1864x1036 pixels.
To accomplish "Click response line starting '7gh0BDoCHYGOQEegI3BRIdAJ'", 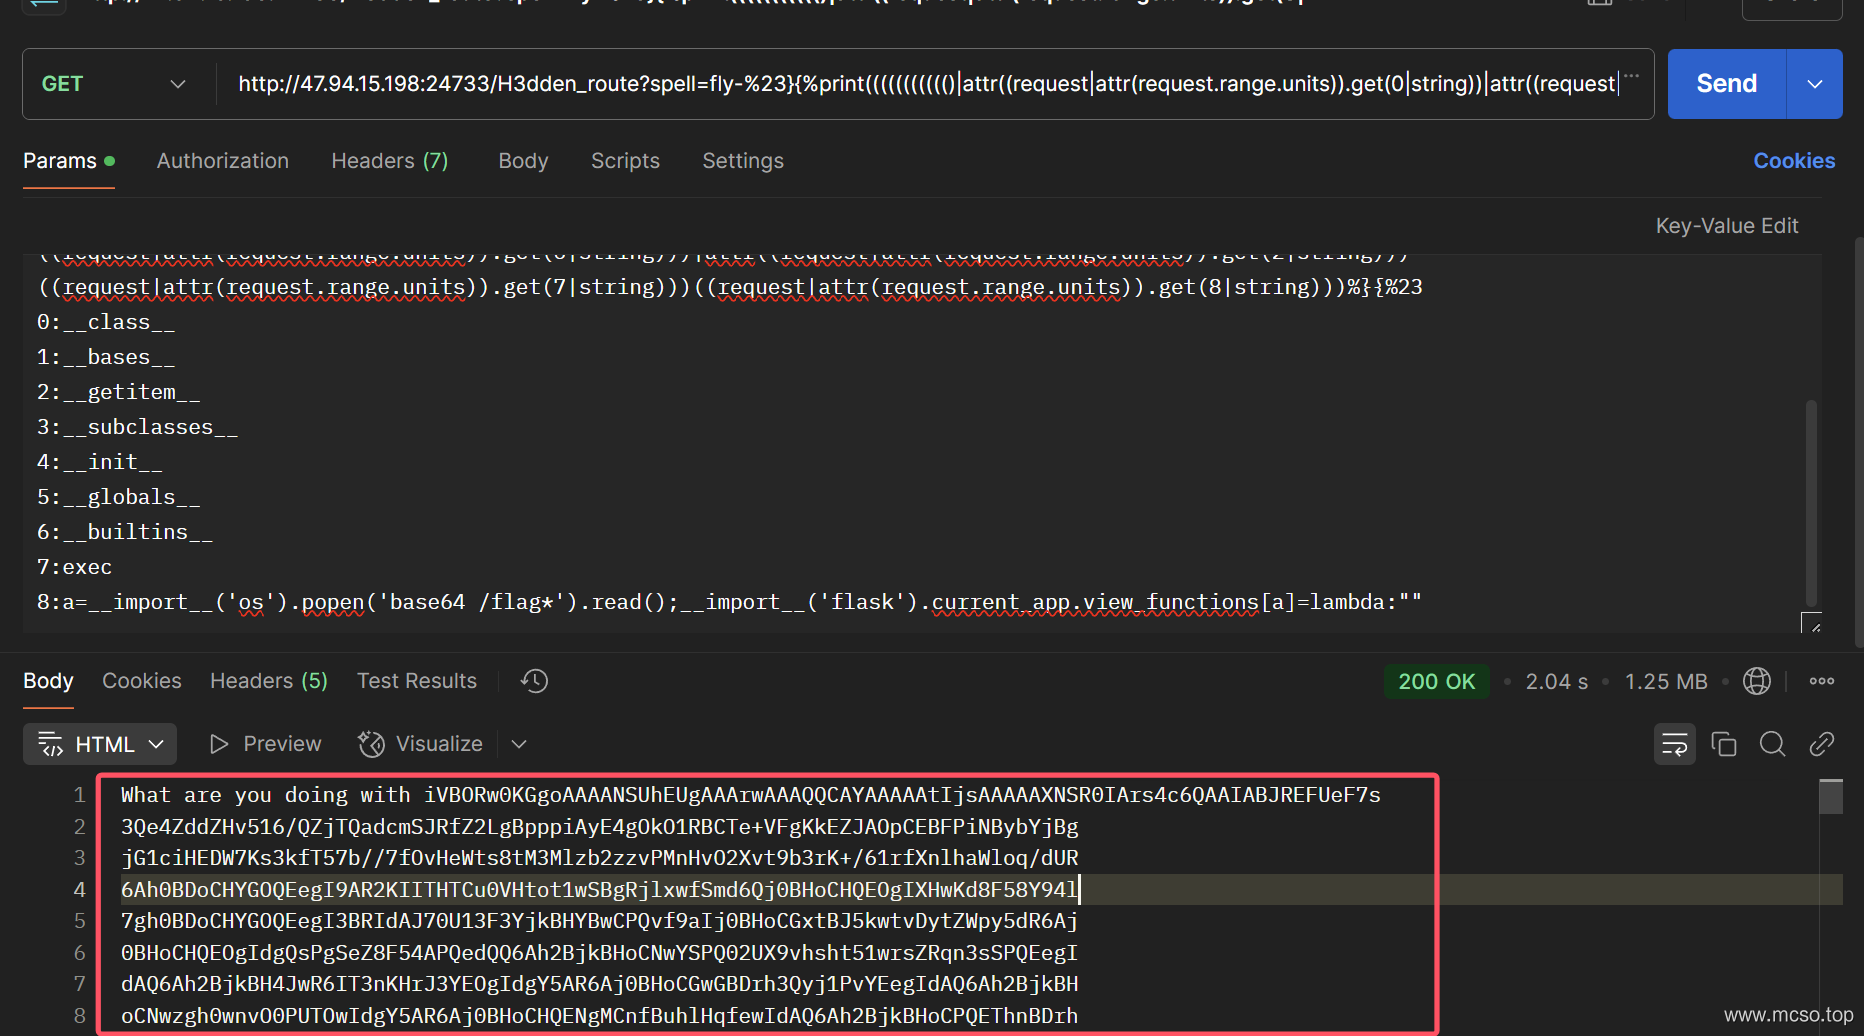I will [600, 921].
